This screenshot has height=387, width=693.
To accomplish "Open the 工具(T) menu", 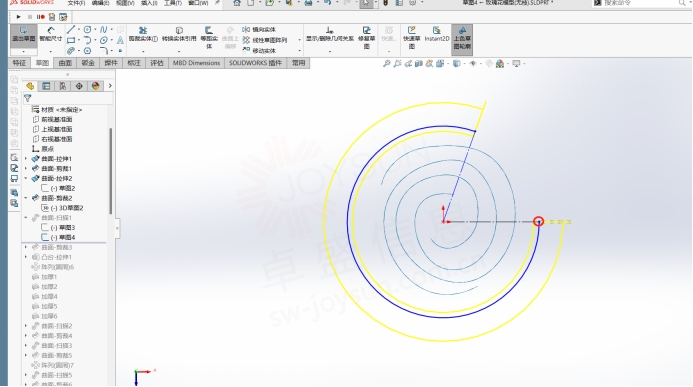I will coord(173,3).
